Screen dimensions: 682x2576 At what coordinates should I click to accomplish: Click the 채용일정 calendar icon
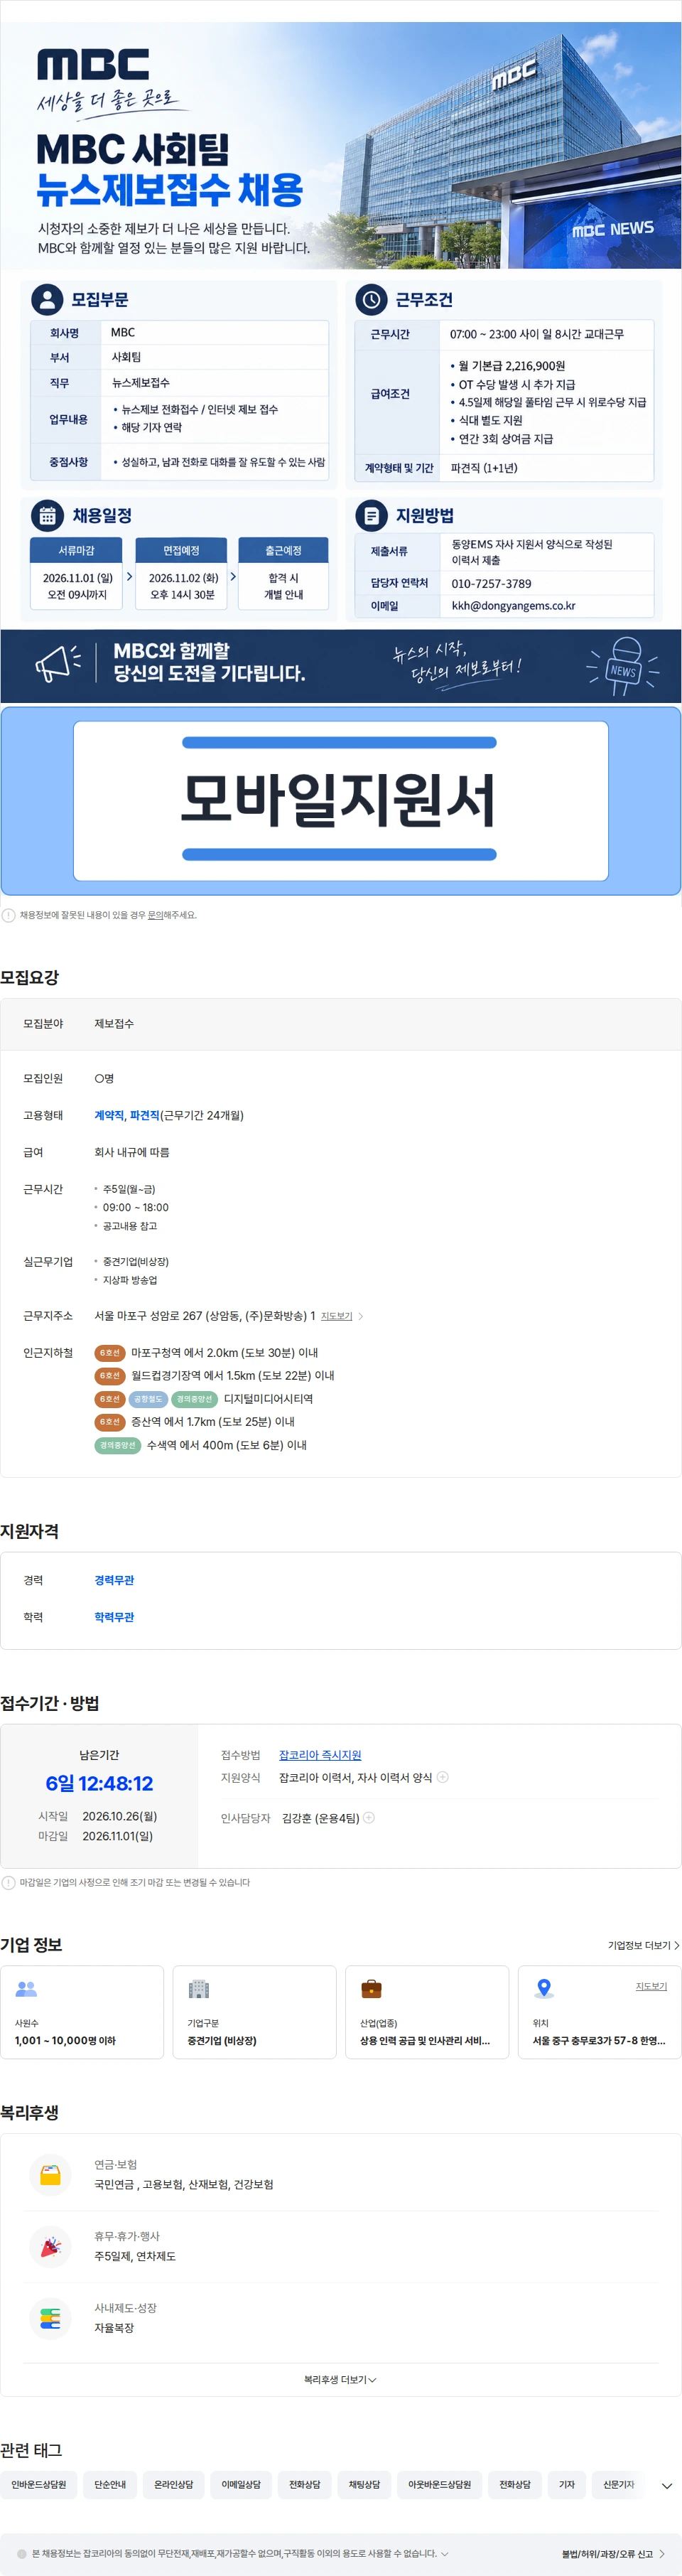coord(47,516)
